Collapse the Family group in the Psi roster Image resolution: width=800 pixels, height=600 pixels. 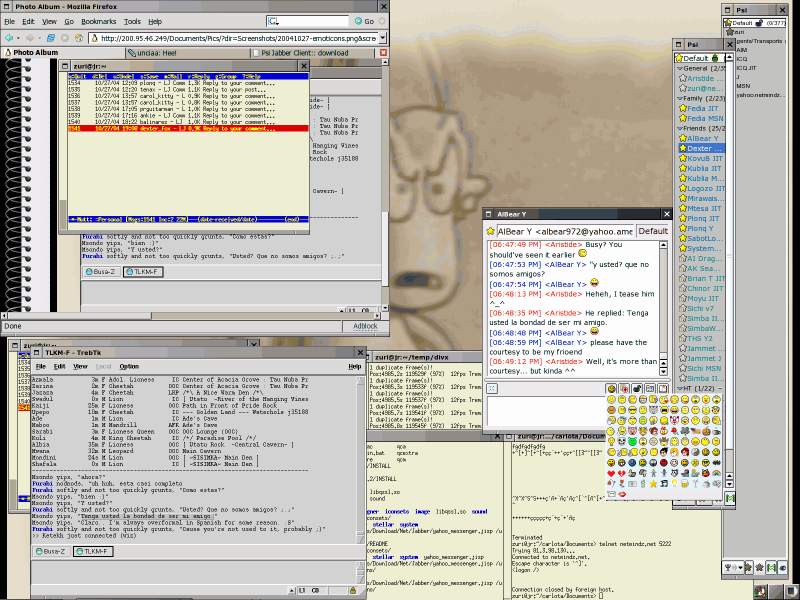[x=681, y=99]
